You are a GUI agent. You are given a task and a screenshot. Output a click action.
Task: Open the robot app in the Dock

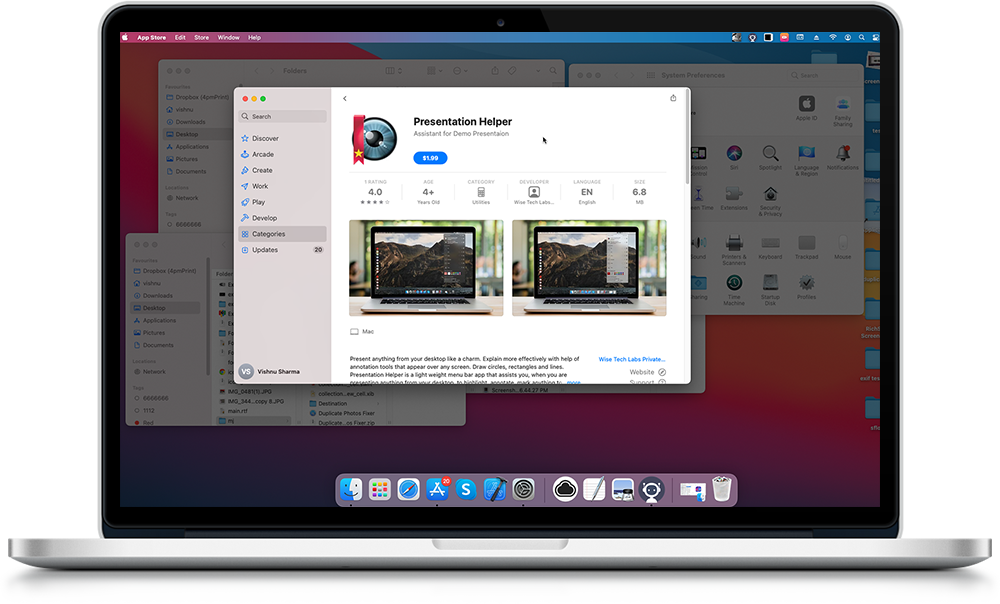[x=651, y=490]
